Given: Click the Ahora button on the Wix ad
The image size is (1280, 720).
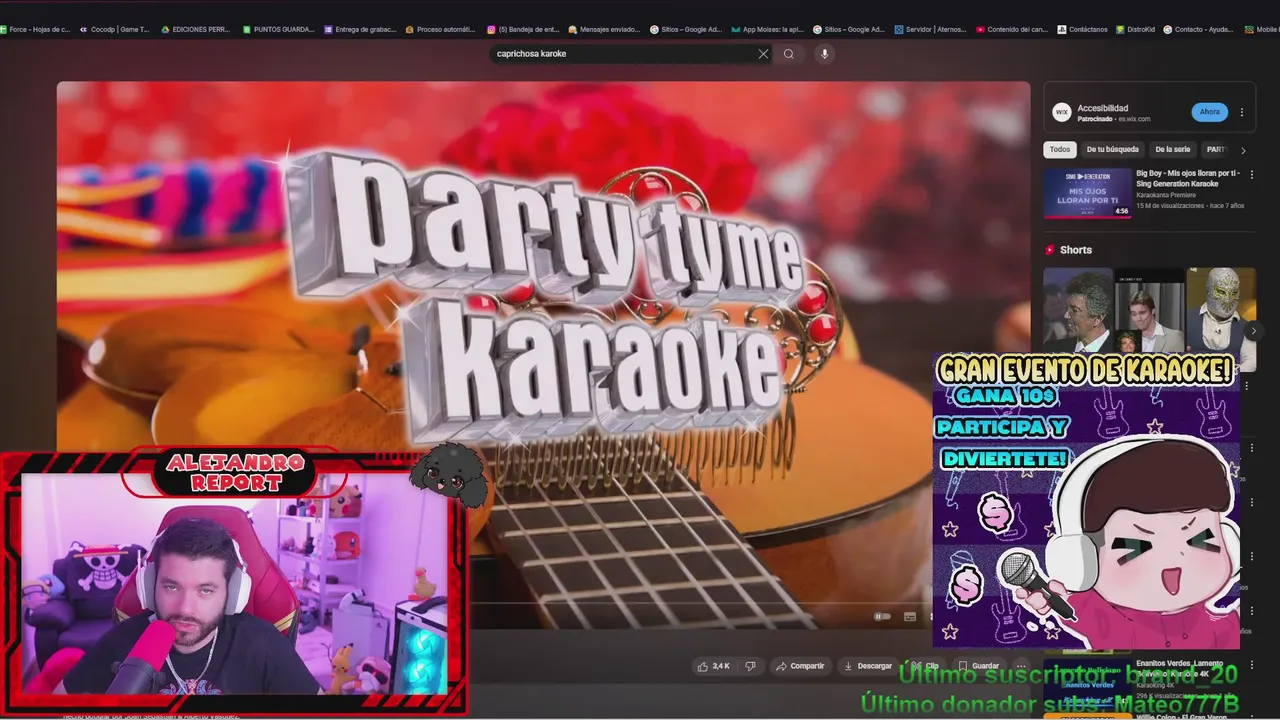Looking at the screenshot, I should pos(1209,112).
